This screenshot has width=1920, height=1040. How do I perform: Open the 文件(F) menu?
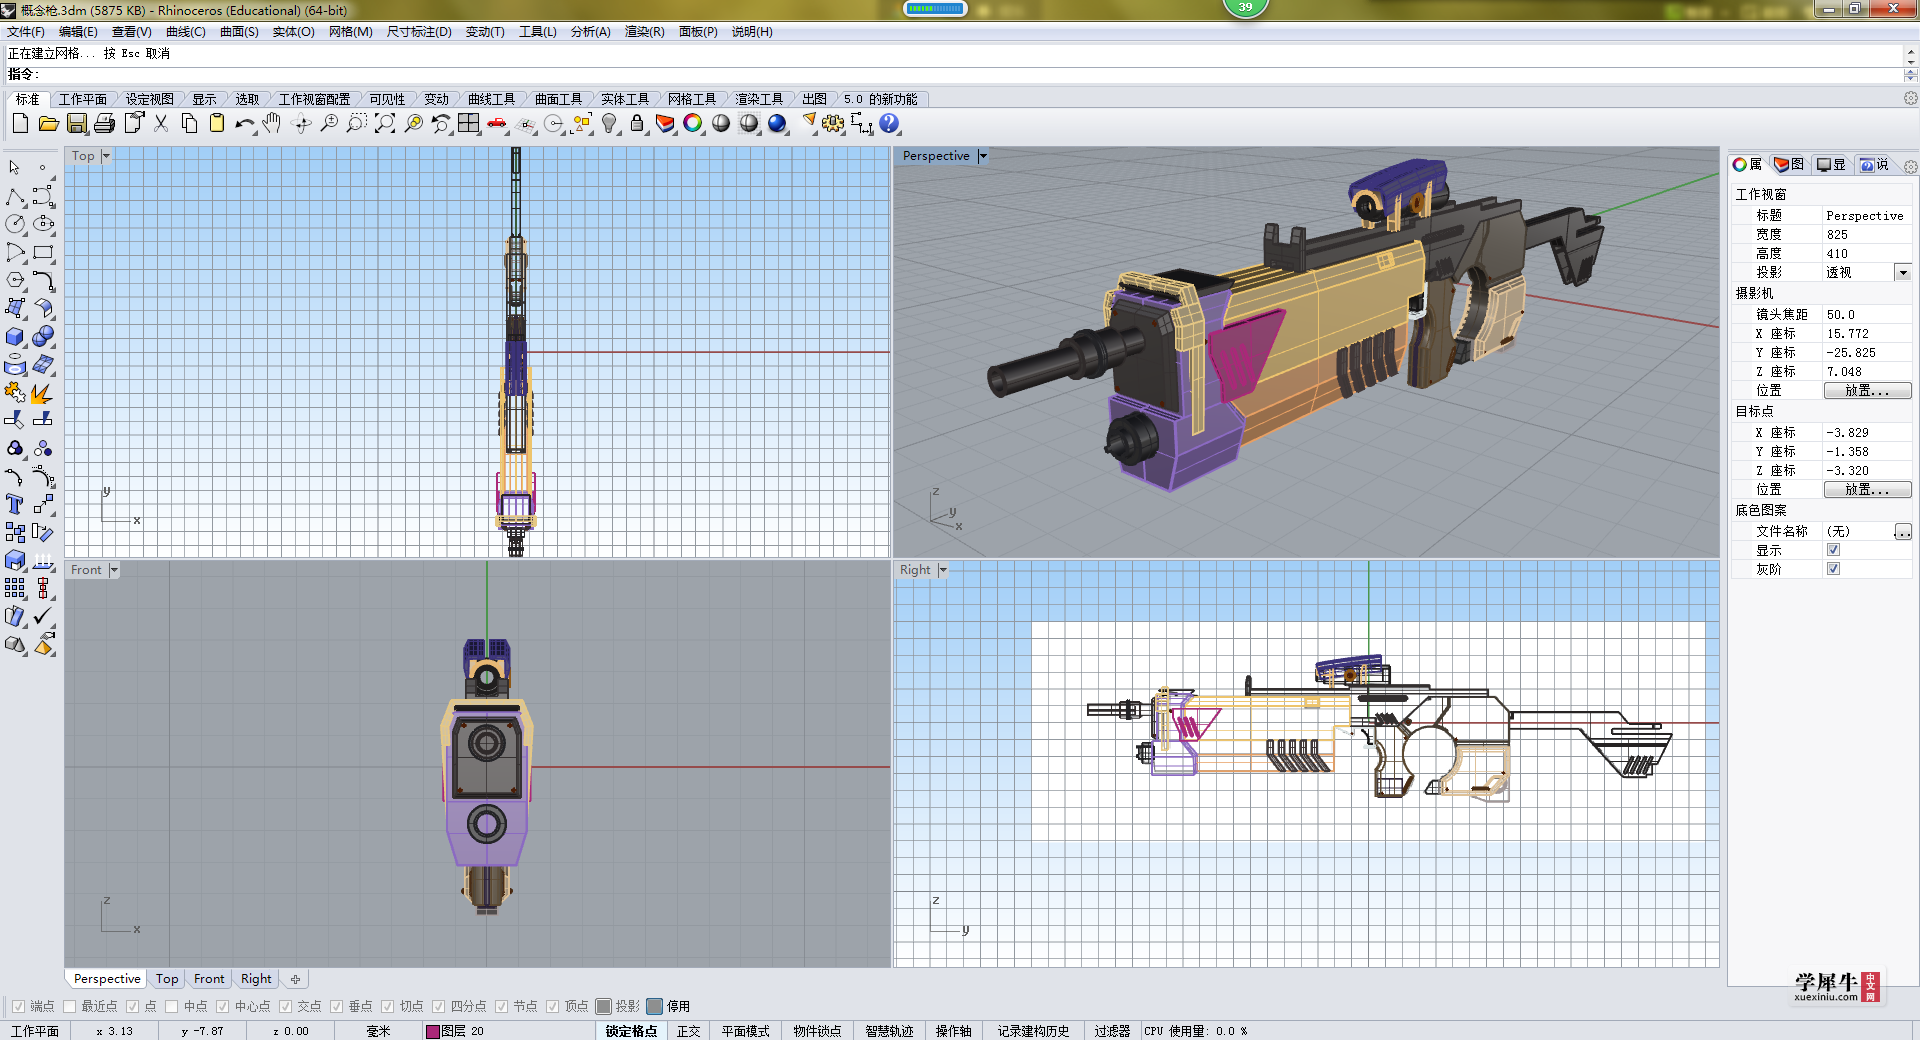click(x=26, y=32)
